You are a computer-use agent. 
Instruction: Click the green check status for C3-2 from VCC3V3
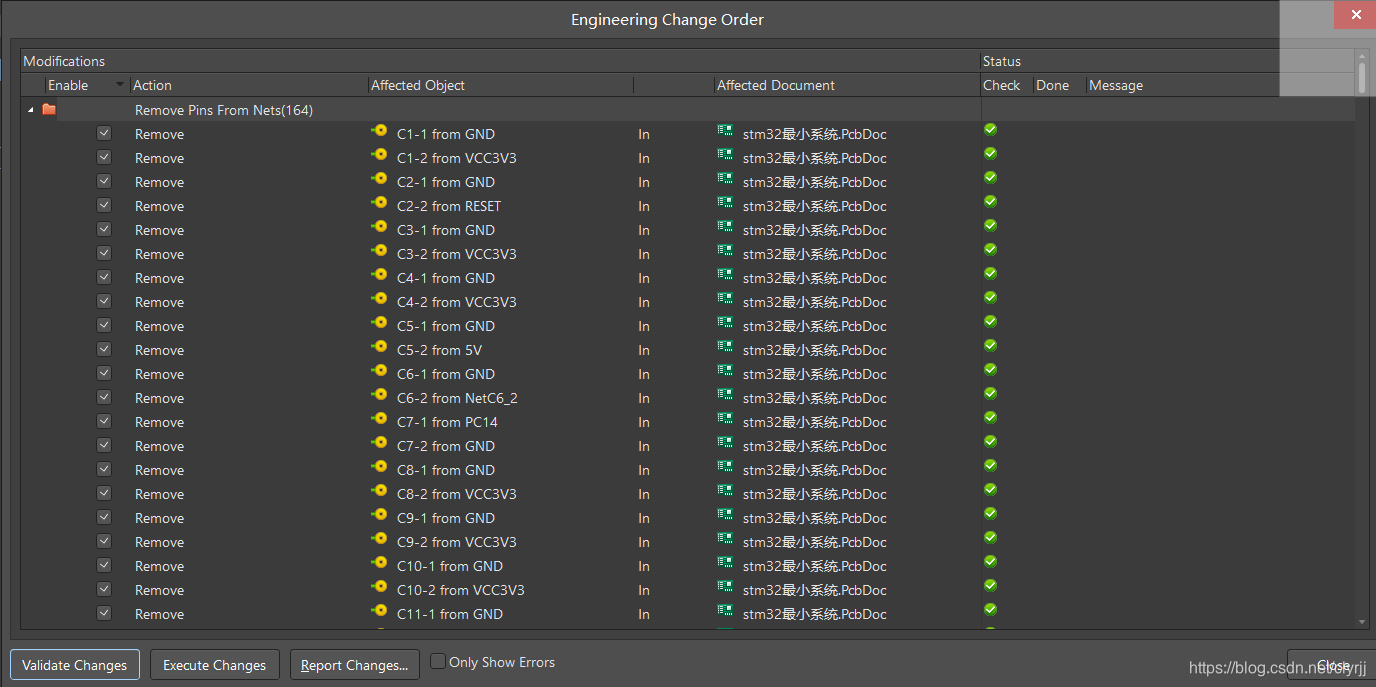click(990, 250)
